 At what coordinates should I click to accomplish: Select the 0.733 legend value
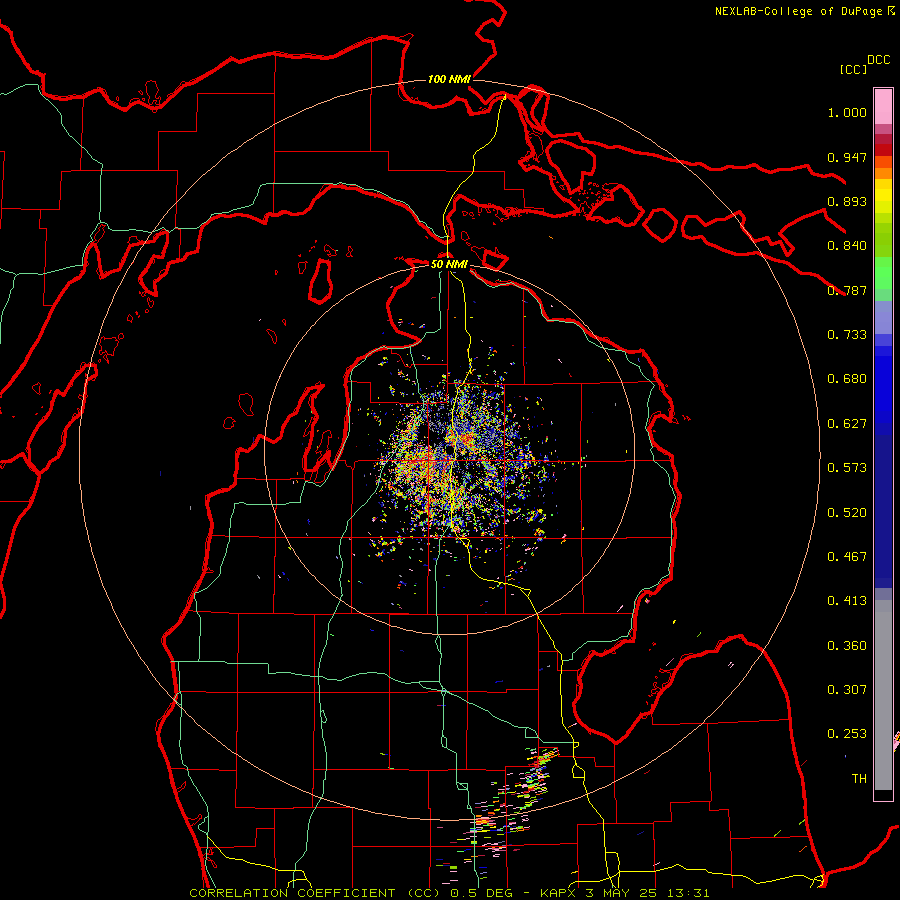[x=847, y=335]
